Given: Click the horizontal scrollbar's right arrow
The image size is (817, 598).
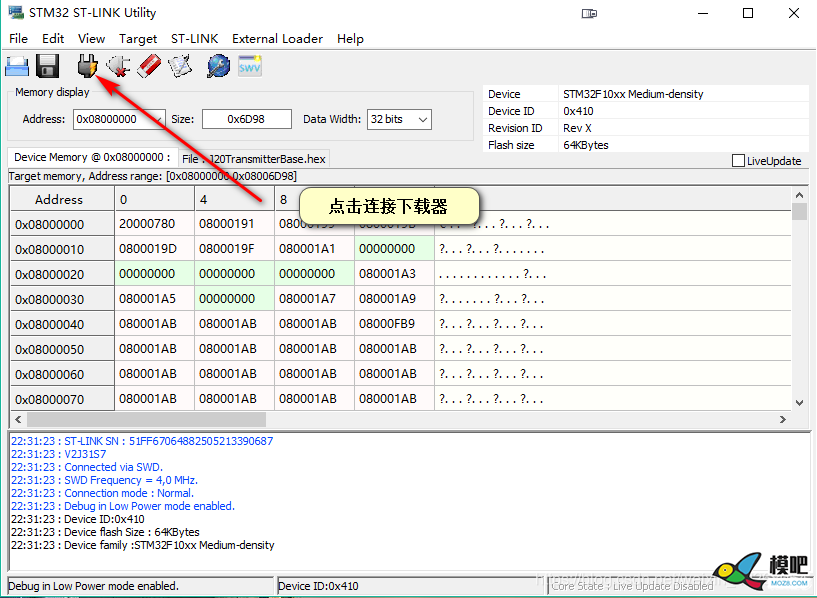Looking at the screenshot, I should [783, 419].
